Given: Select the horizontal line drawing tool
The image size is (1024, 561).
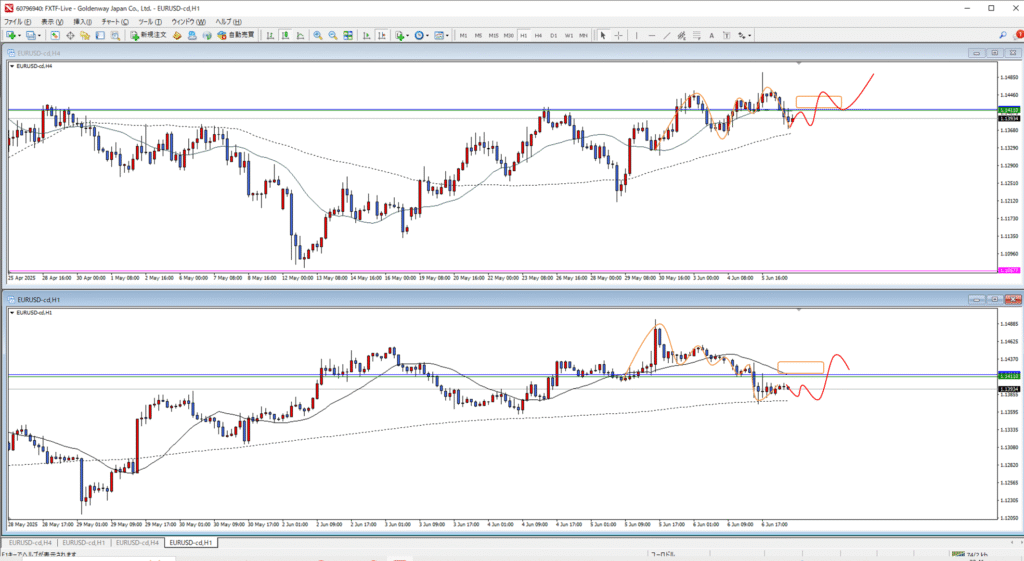Looking at the screenshot, I should [652, 35].
